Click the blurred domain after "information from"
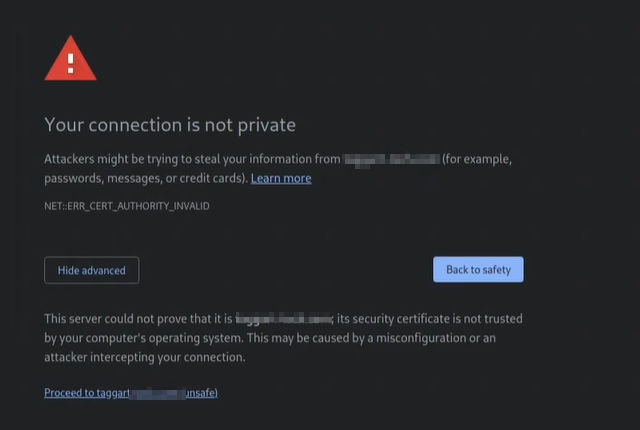The height and width of the screenshot is (430, 640). click(391, 159)
